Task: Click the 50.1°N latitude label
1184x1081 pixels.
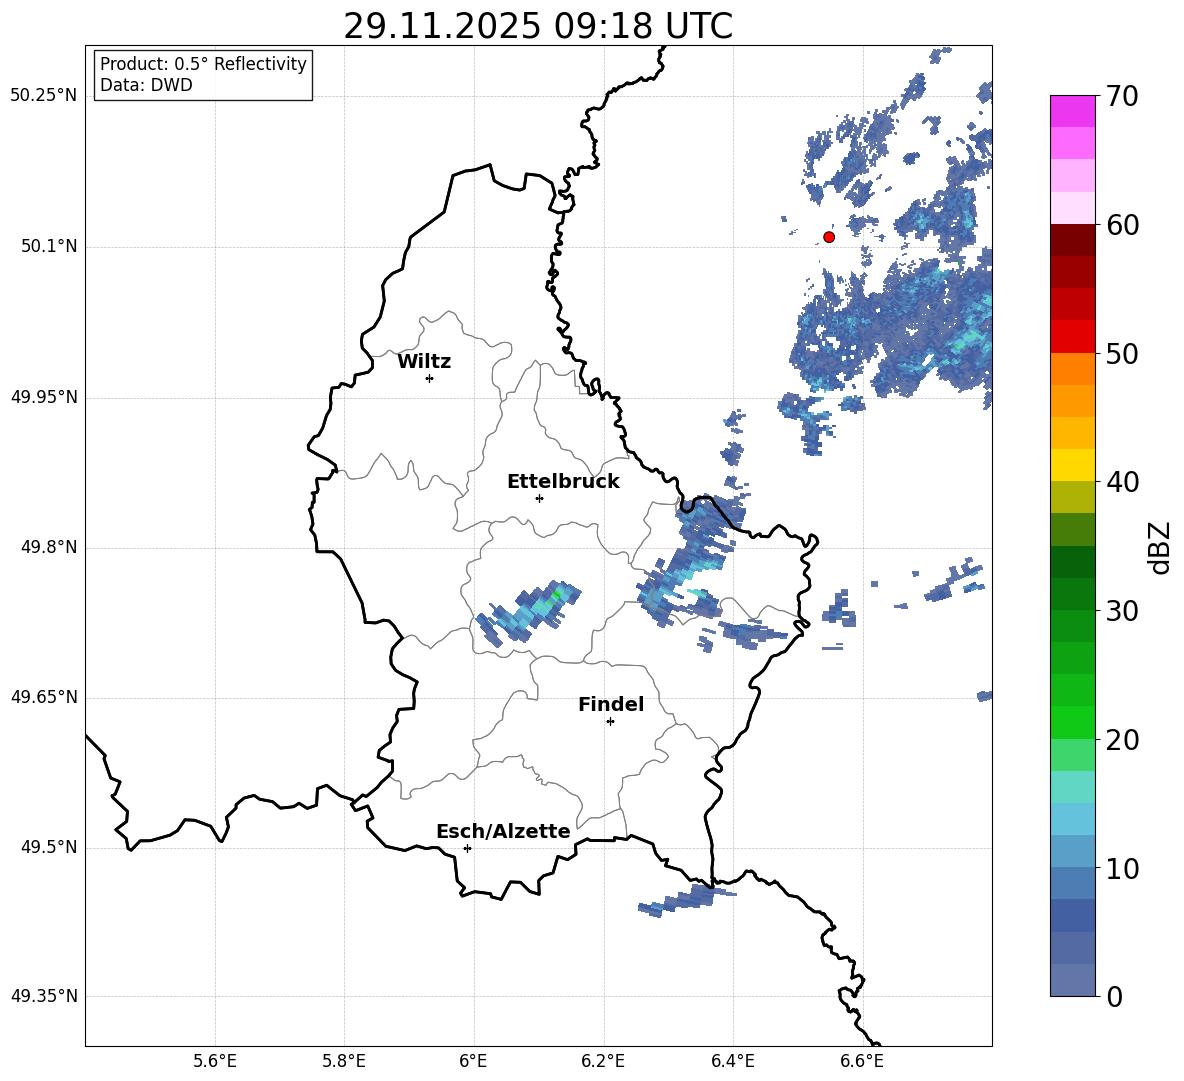Action: point(48,246)
